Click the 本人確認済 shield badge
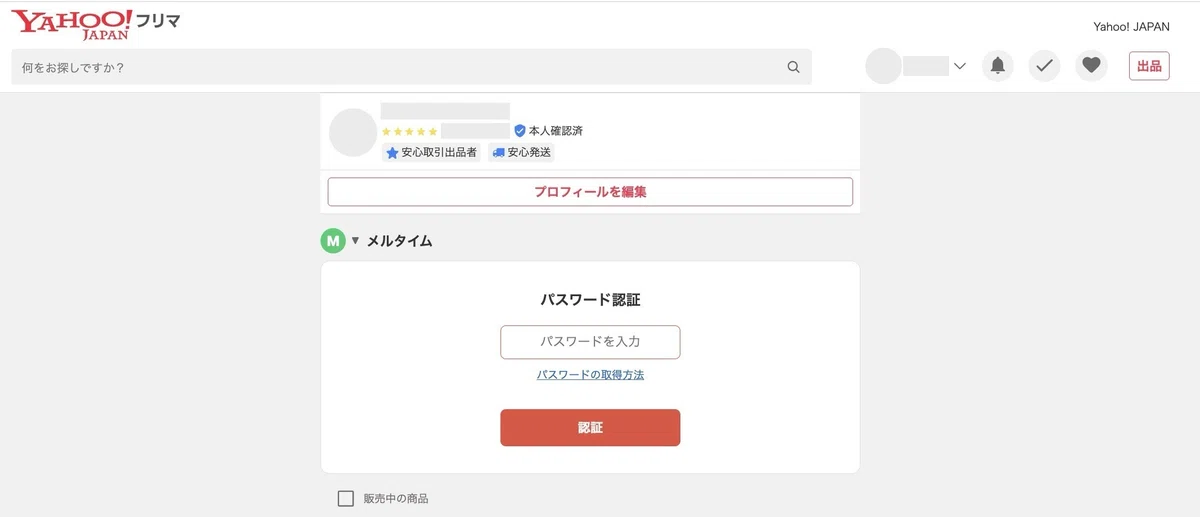Viewport: 1200px width, 517px height. (x=548, y=131)
